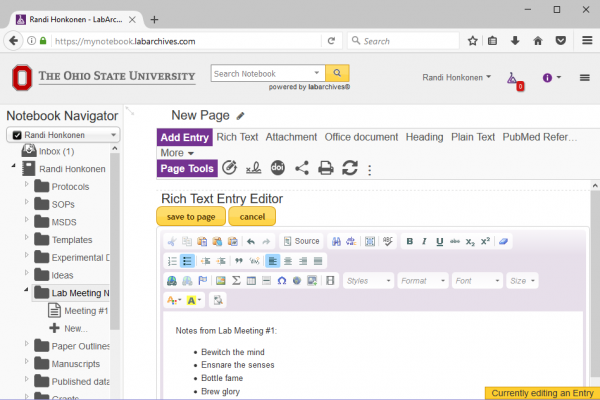Screen dimensions: 600x400
Task: Toggle center text alignment
Action: click(x=288, y=261)
